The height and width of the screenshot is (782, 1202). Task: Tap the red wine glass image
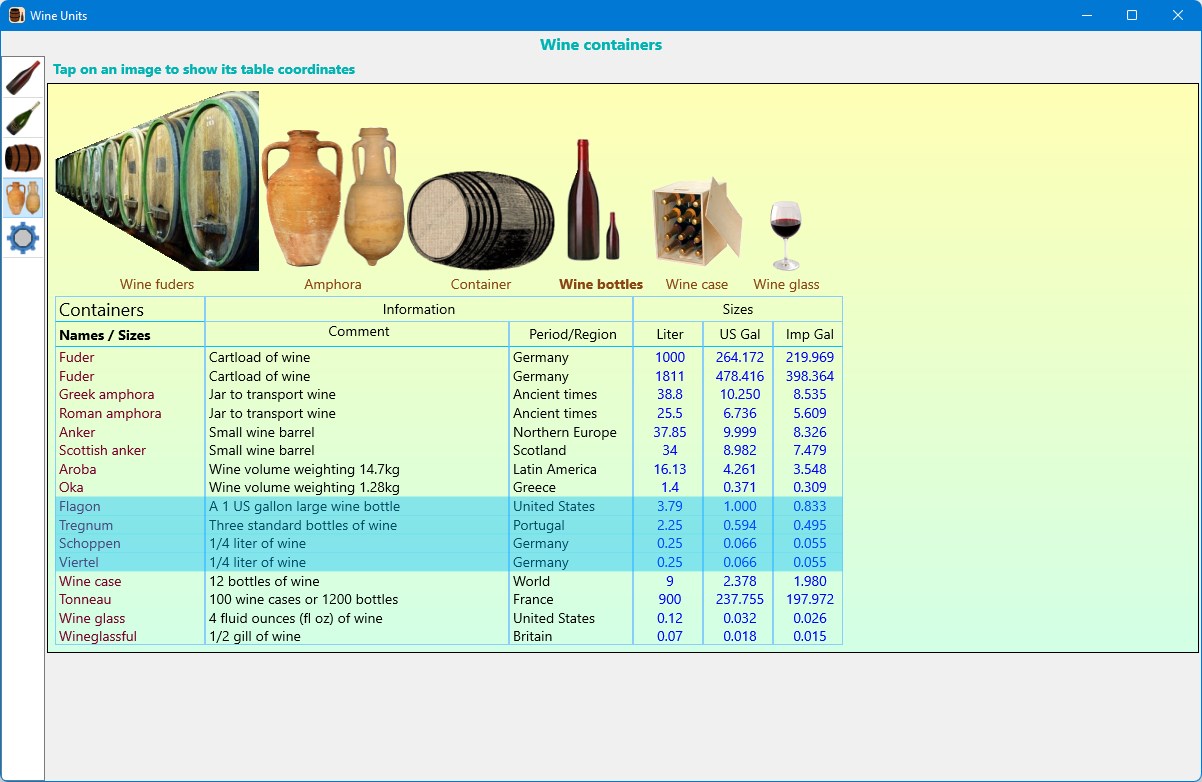click(x=786, y=235)
